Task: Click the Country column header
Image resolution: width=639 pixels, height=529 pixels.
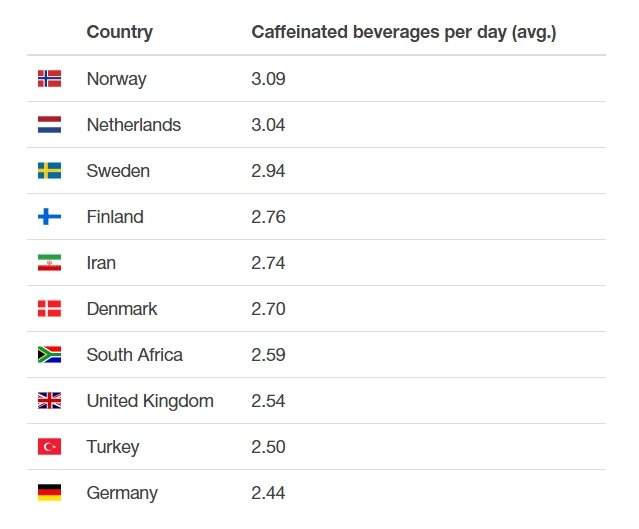Action: [120, 33]
